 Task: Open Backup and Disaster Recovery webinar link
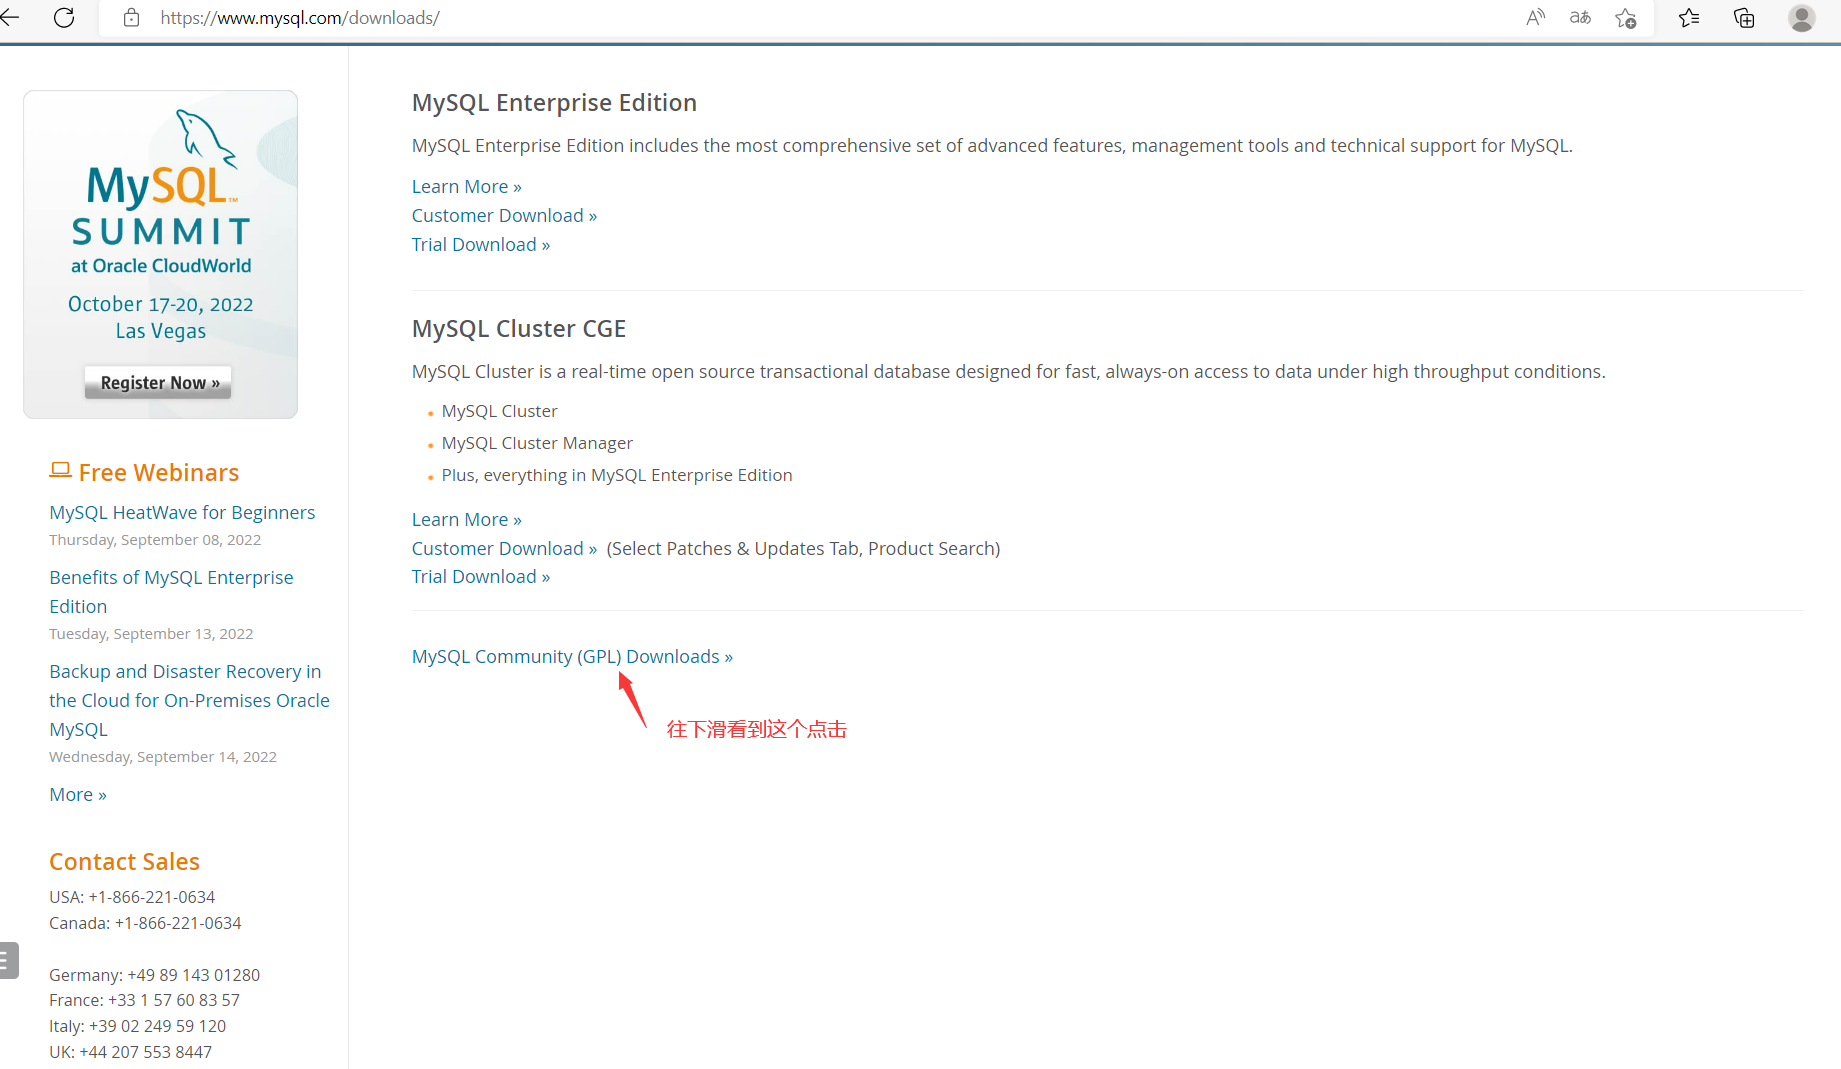click(x=189, y=700)
